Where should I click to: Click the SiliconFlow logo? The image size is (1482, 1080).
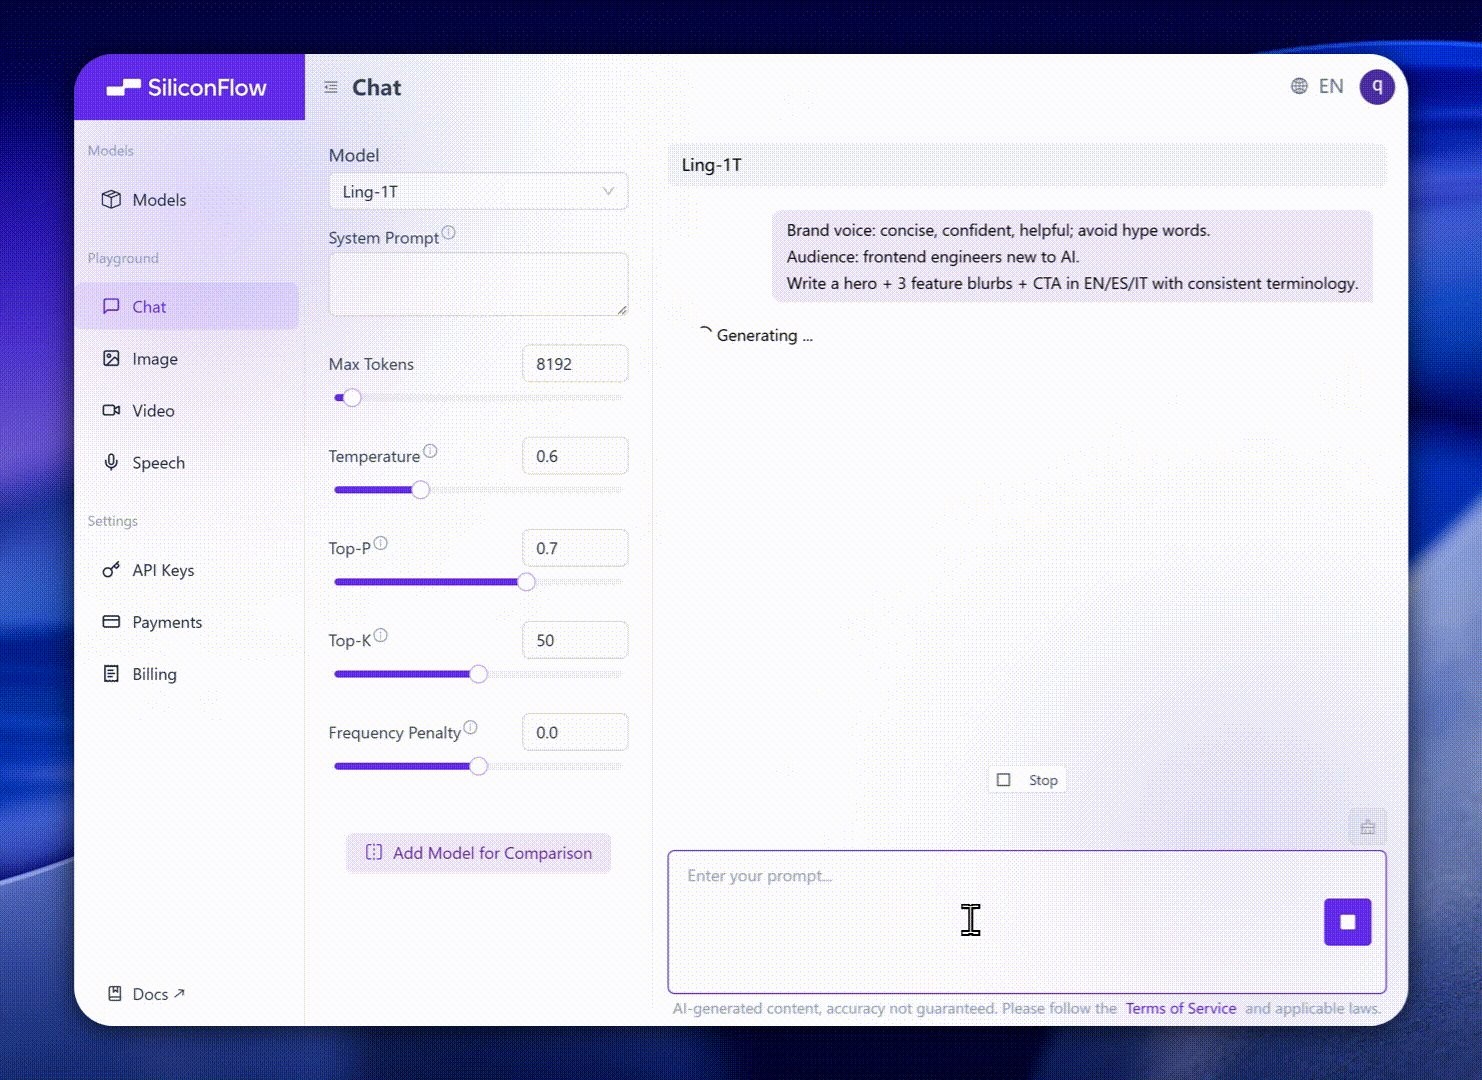[187, 88]
